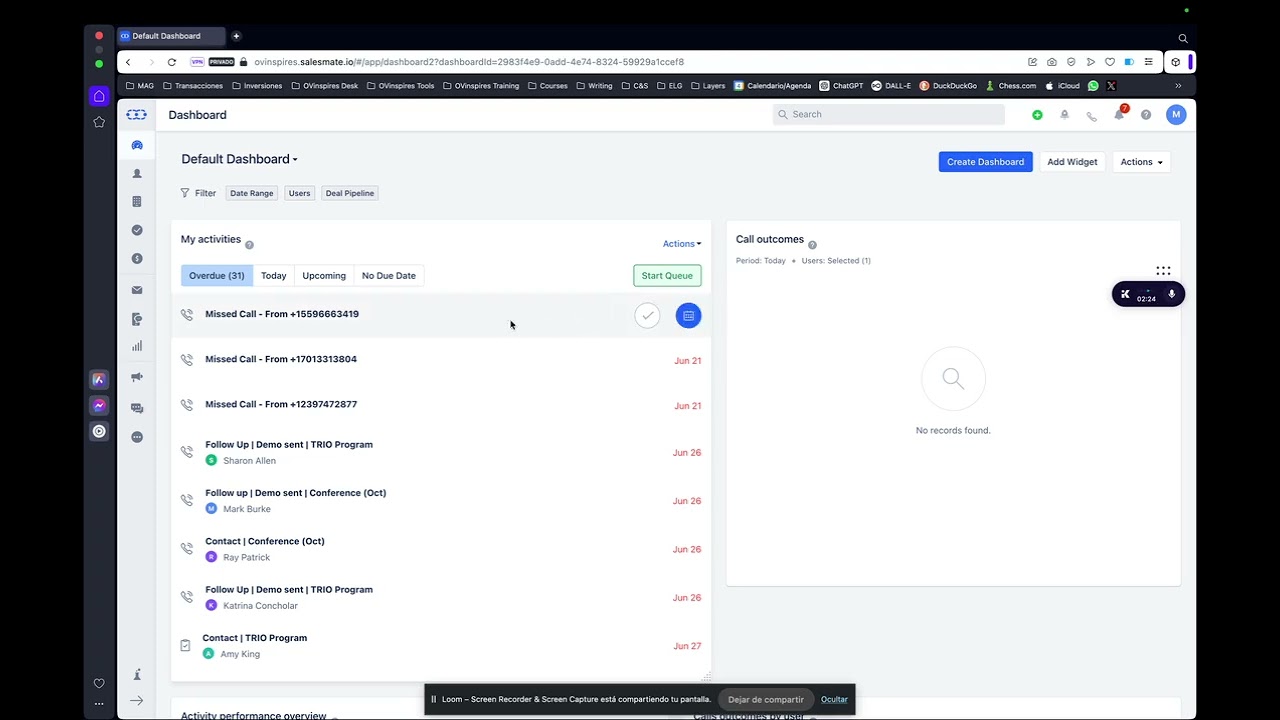1280x720 pixels.
Task: Click the Create Dashboard button
Action: point(985,162)
